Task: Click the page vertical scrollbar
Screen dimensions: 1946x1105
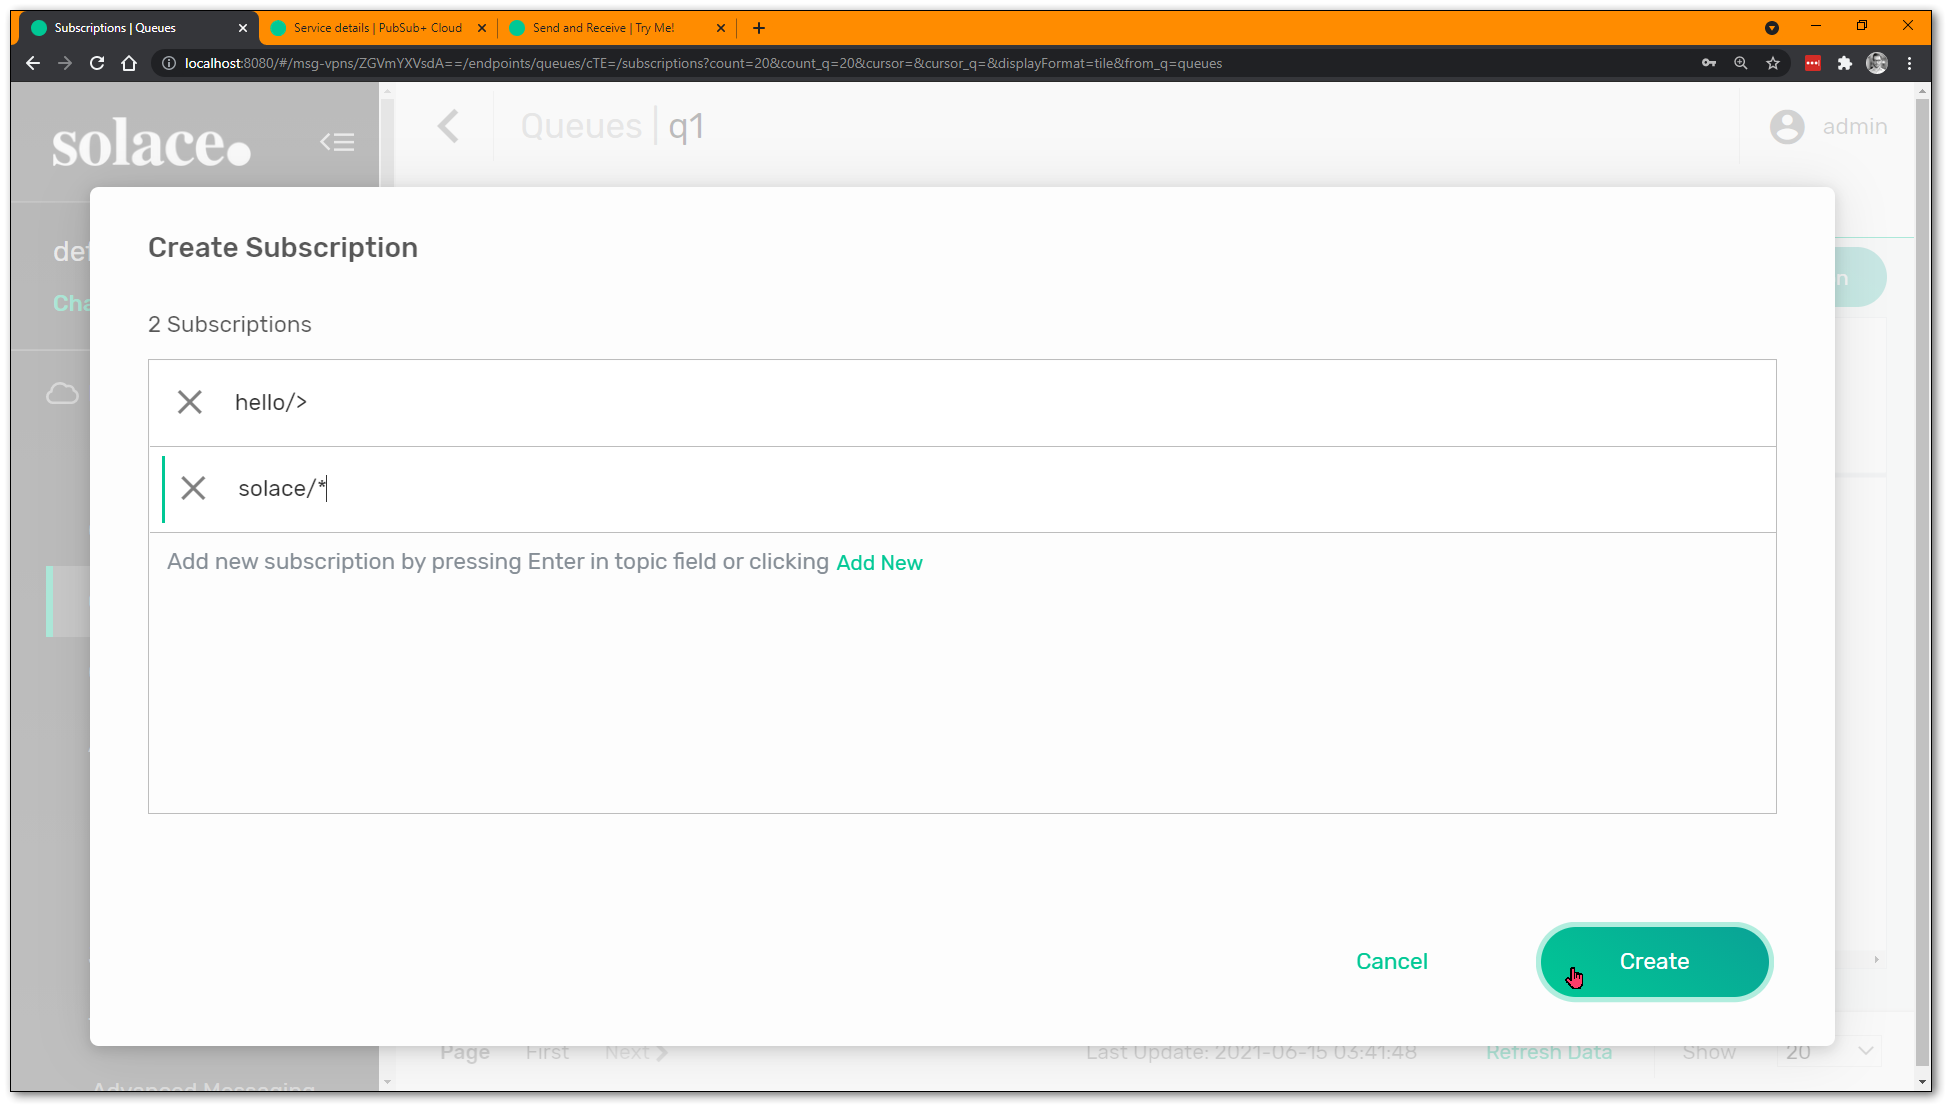Action: [x=1922, y=580]
